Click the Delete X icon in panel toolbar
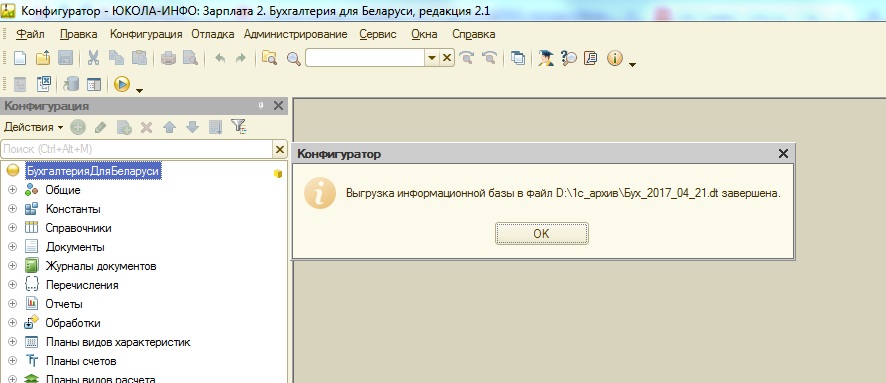The width and height of the screenshot is (886, 383). point(146,128)
